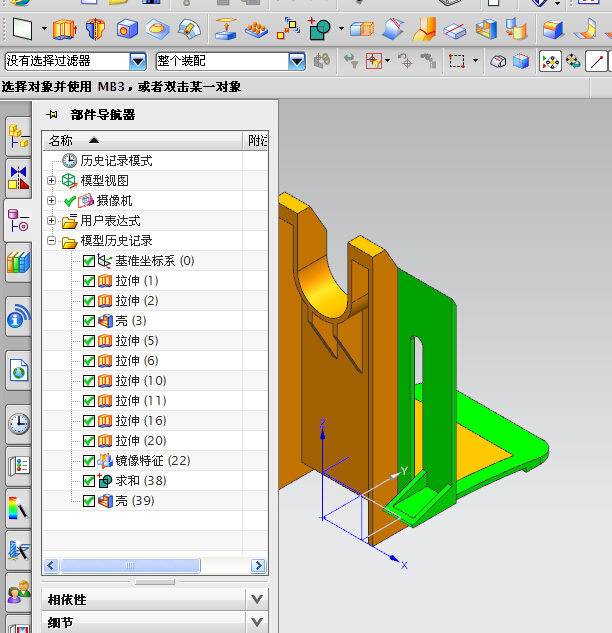
Task: Disable the 基准坐标系 (0) checkbox
Action: 89,261
